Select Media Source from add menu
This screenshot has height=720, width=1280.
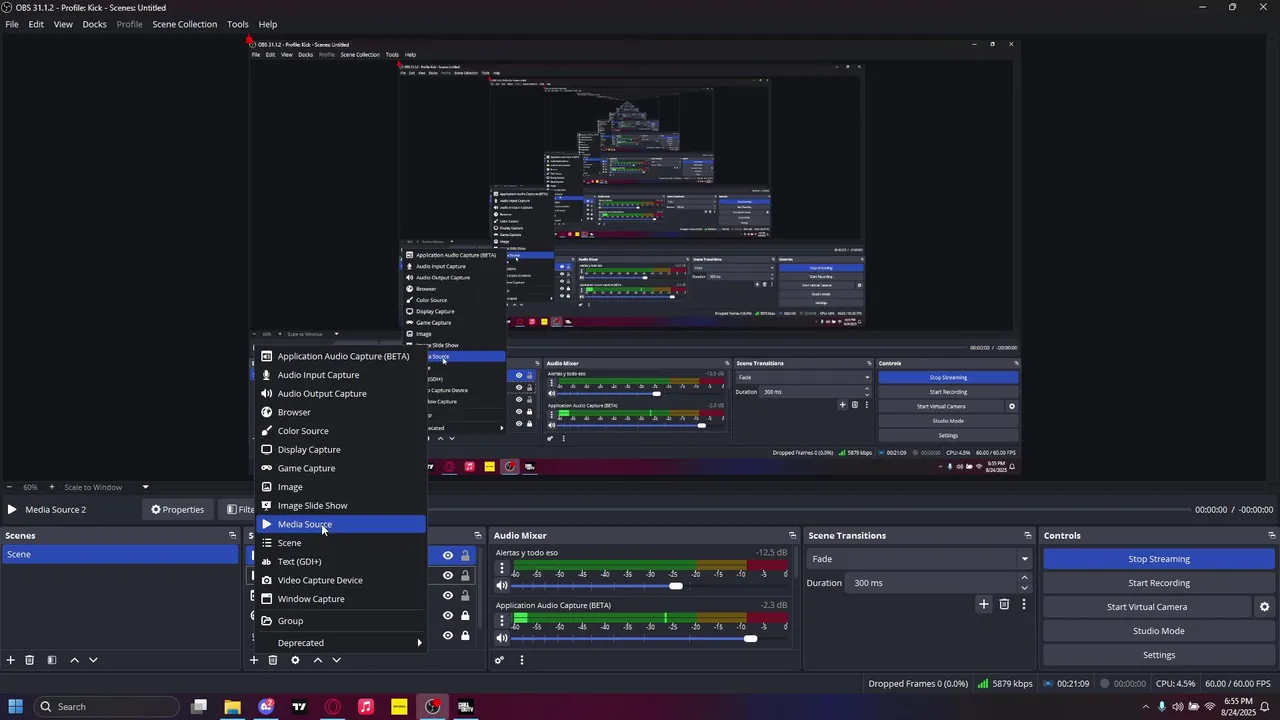tap(341, 525)
